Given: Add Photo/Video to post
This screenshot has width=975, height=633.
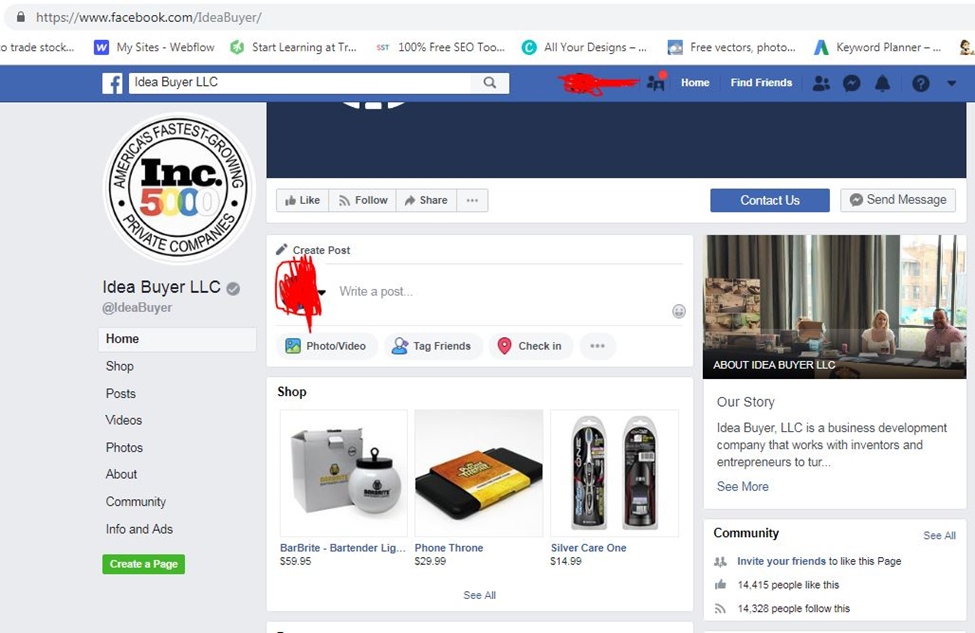Looking at the screenshot, I should click(x=326, y=346).
